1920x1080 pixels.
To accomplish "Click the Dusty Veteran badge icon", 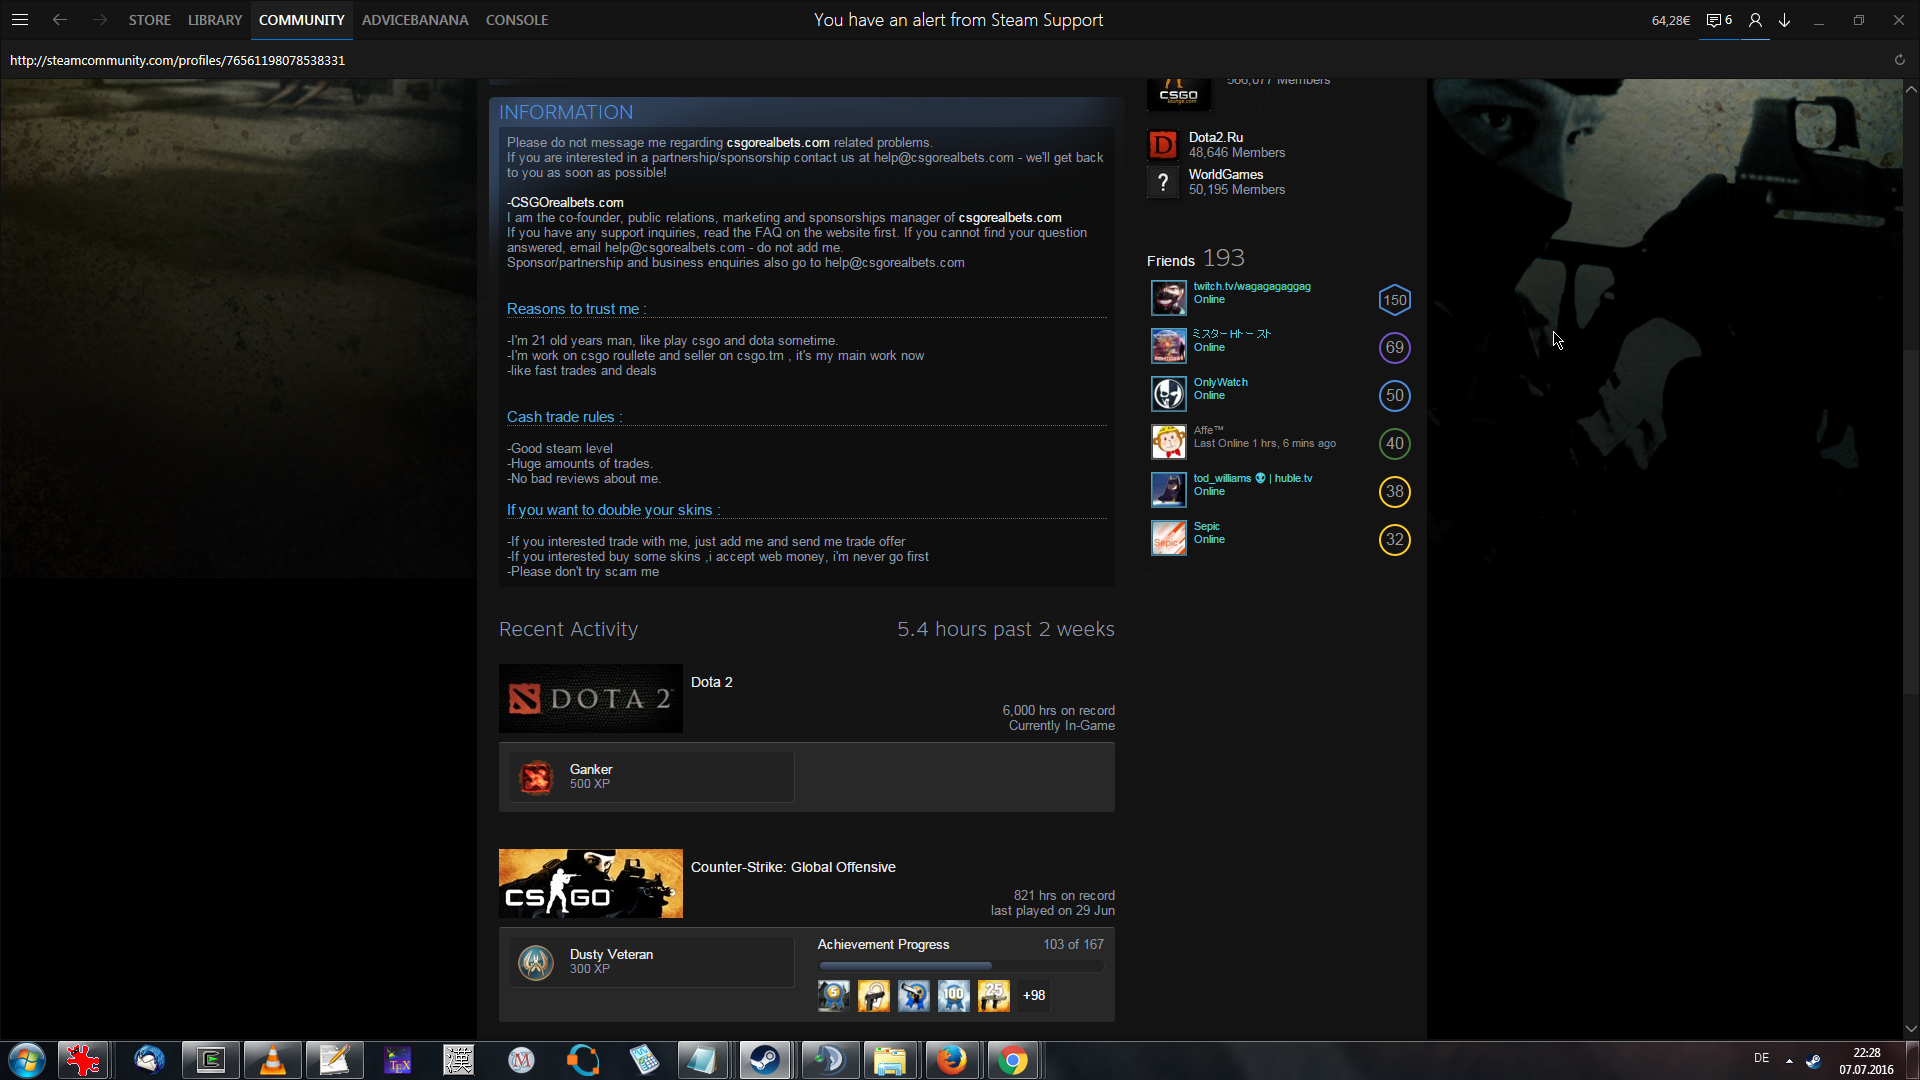I will tap(536, 962).
